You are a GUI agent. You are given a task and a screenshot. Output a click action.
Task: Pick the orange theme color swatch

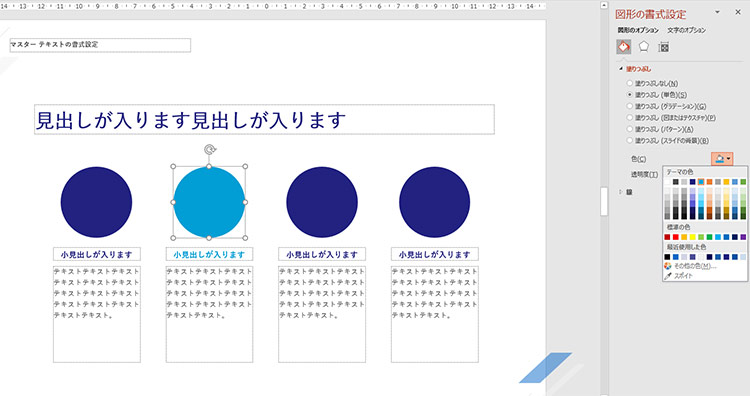coord(709,182)
